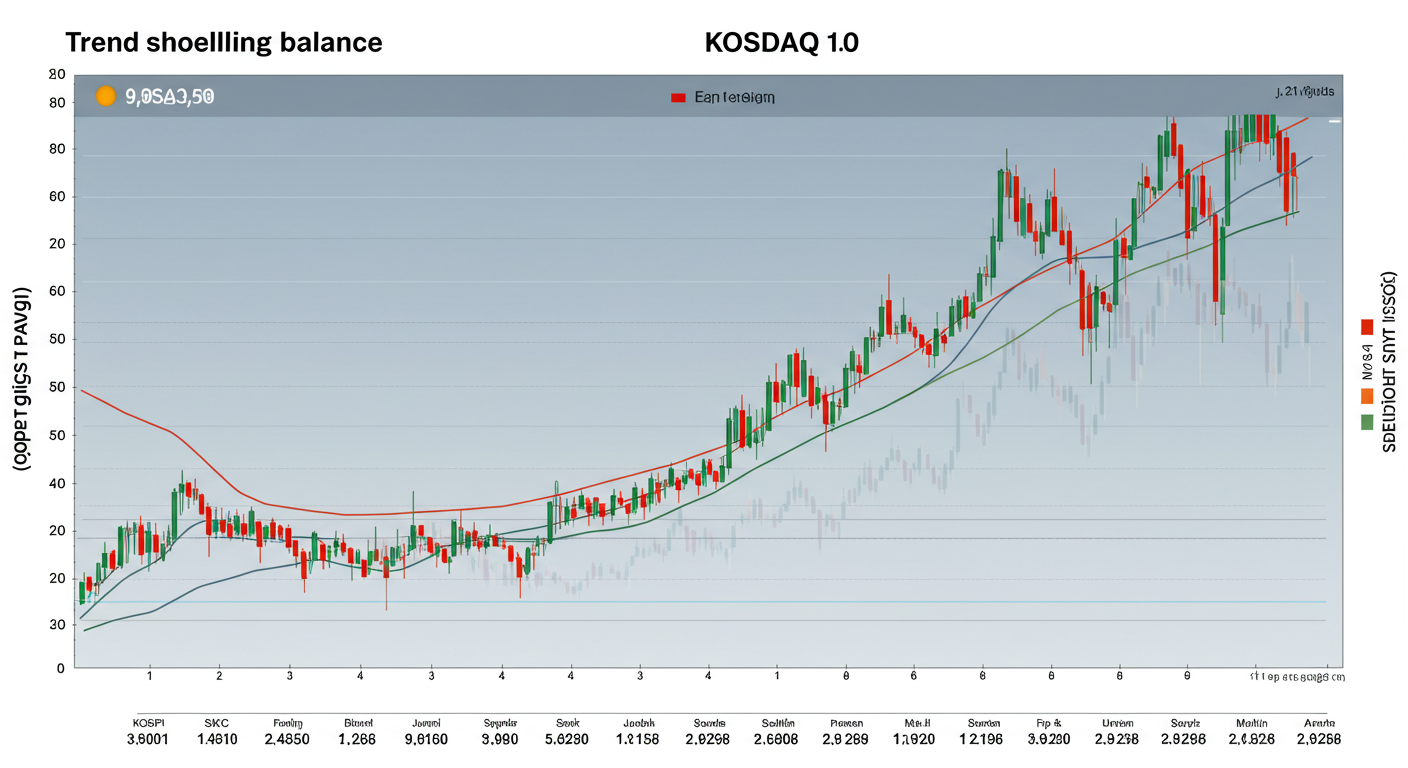The height and width of the screenshot is (768, 1408).
Task: Click the header value '9,0SA3,50'
Action: (x=170, y=97)
